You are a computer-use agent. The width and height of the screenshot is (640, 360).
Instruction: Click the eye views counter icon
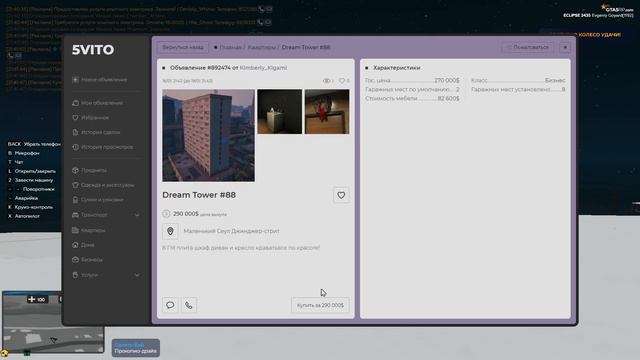click(x=326, y=81)
